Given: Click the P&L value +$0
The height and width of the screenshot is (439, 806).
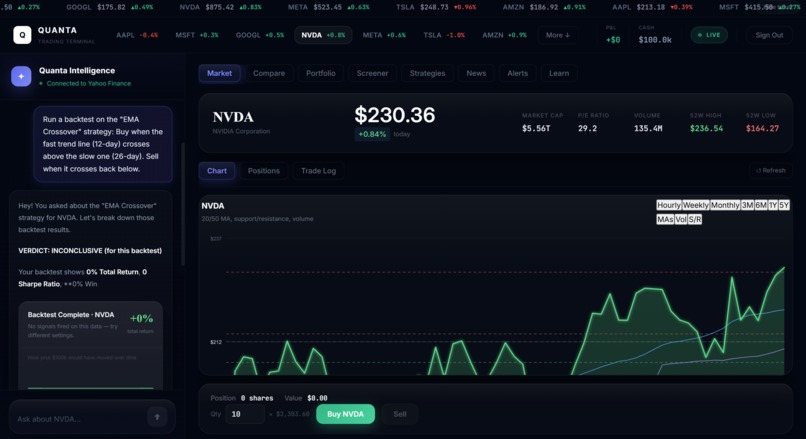Looking at the screenshot, I should pos(613,40).
